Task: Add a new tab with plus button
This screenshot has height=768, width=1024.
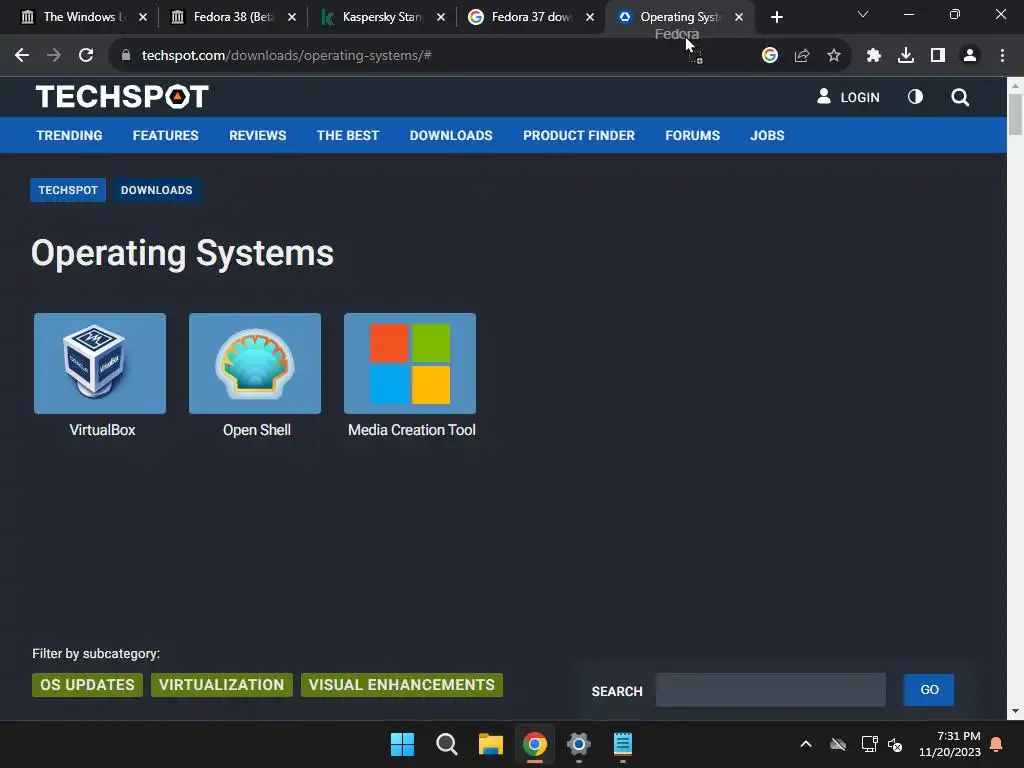Action: pos(776,17)
